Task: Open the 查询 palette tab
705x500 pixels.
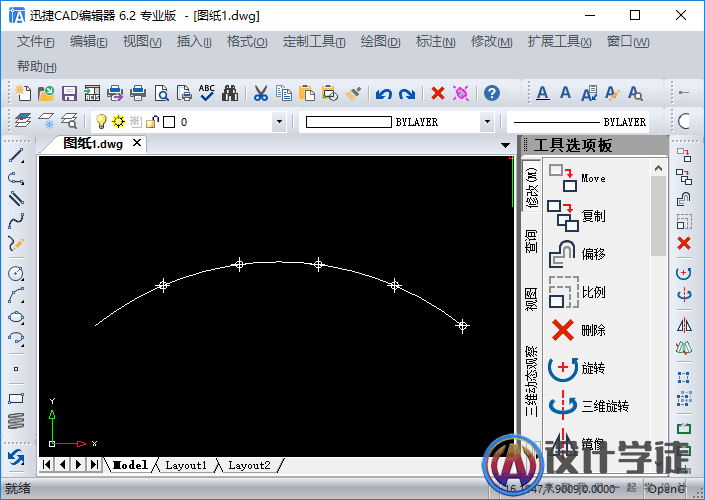Action: click(x=531, y=241)
